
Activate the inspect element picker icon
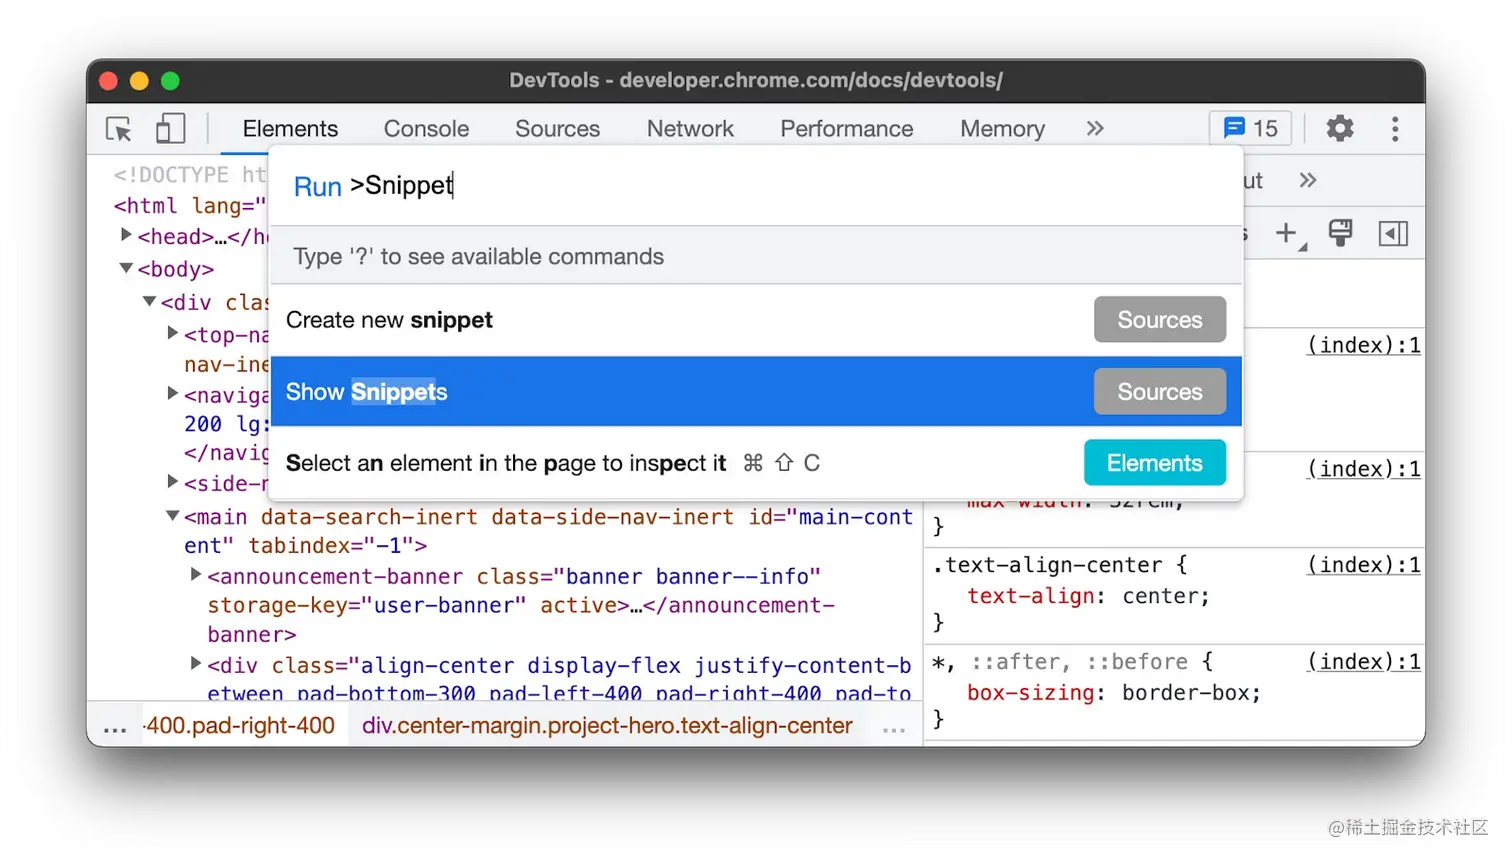pos(119,129)
